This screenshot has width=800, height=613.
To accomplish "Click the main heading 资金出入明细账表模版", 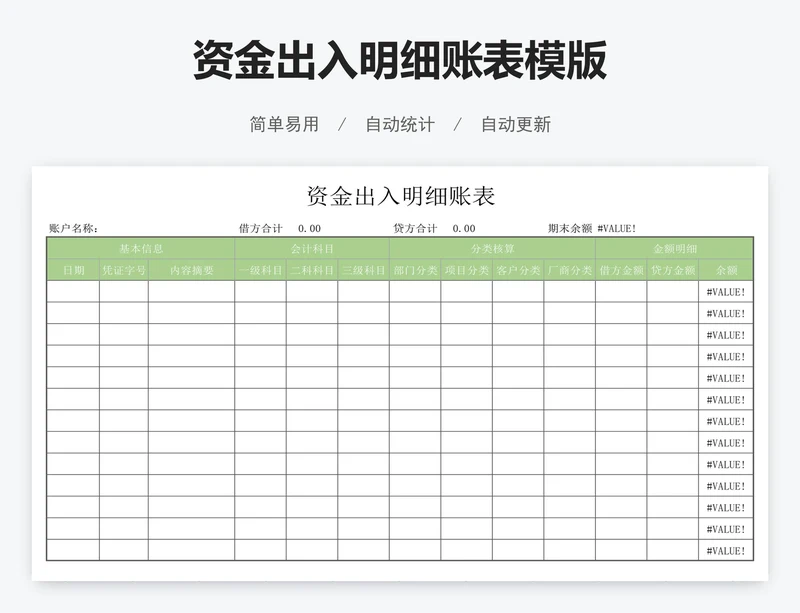I will click(400, 60).
